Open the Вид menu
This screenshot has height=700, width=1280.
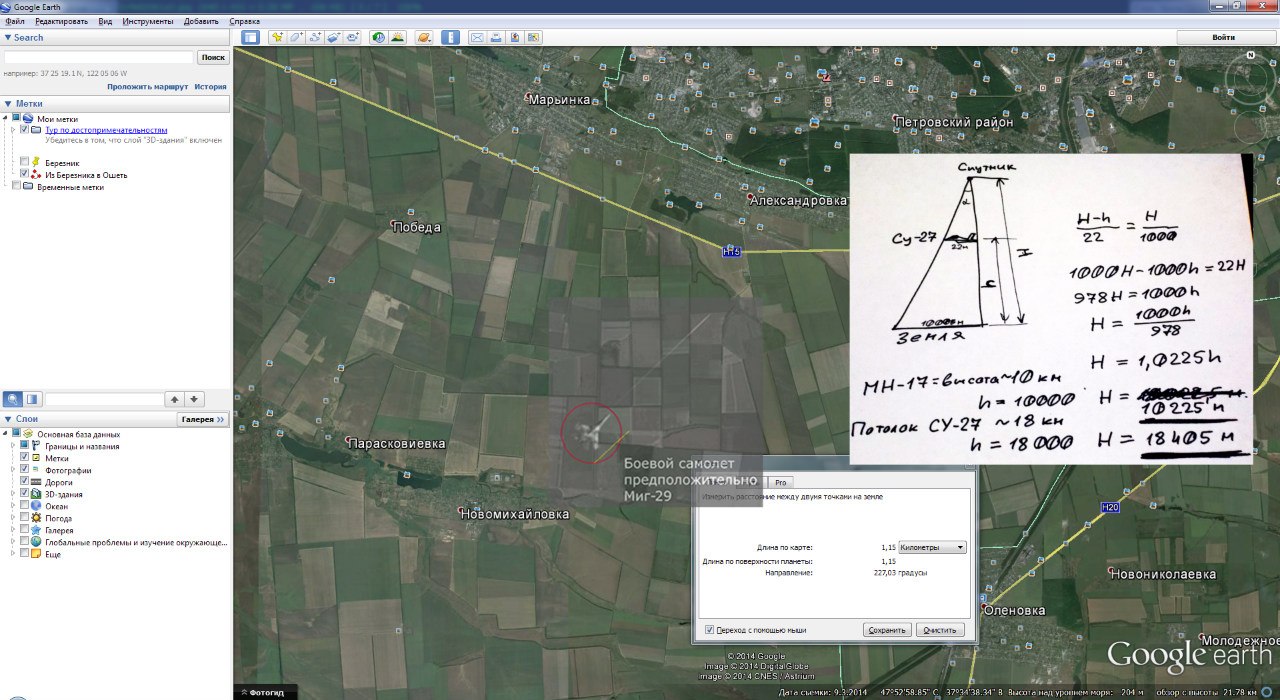(105, 21)
